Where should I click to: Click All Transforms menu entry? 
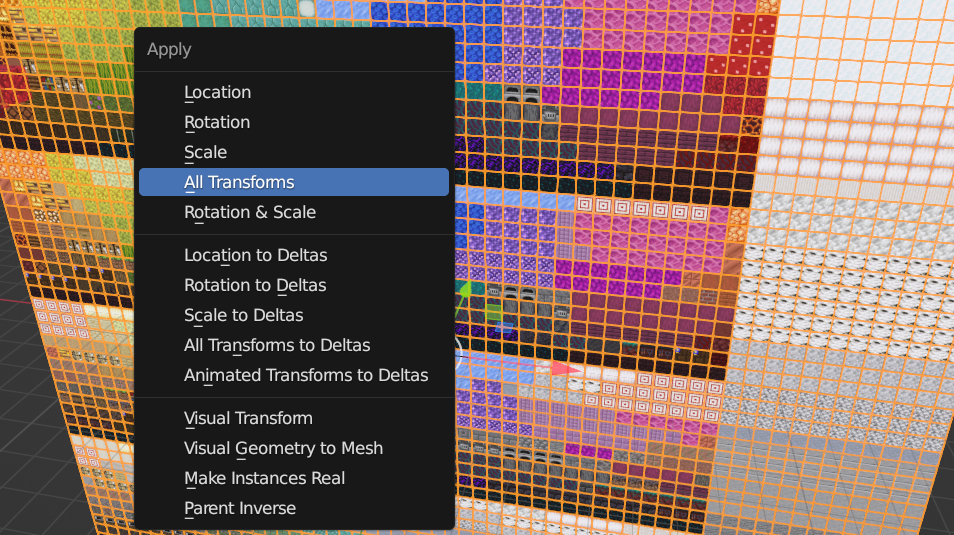pyautogui.click(x=294, y=182)
